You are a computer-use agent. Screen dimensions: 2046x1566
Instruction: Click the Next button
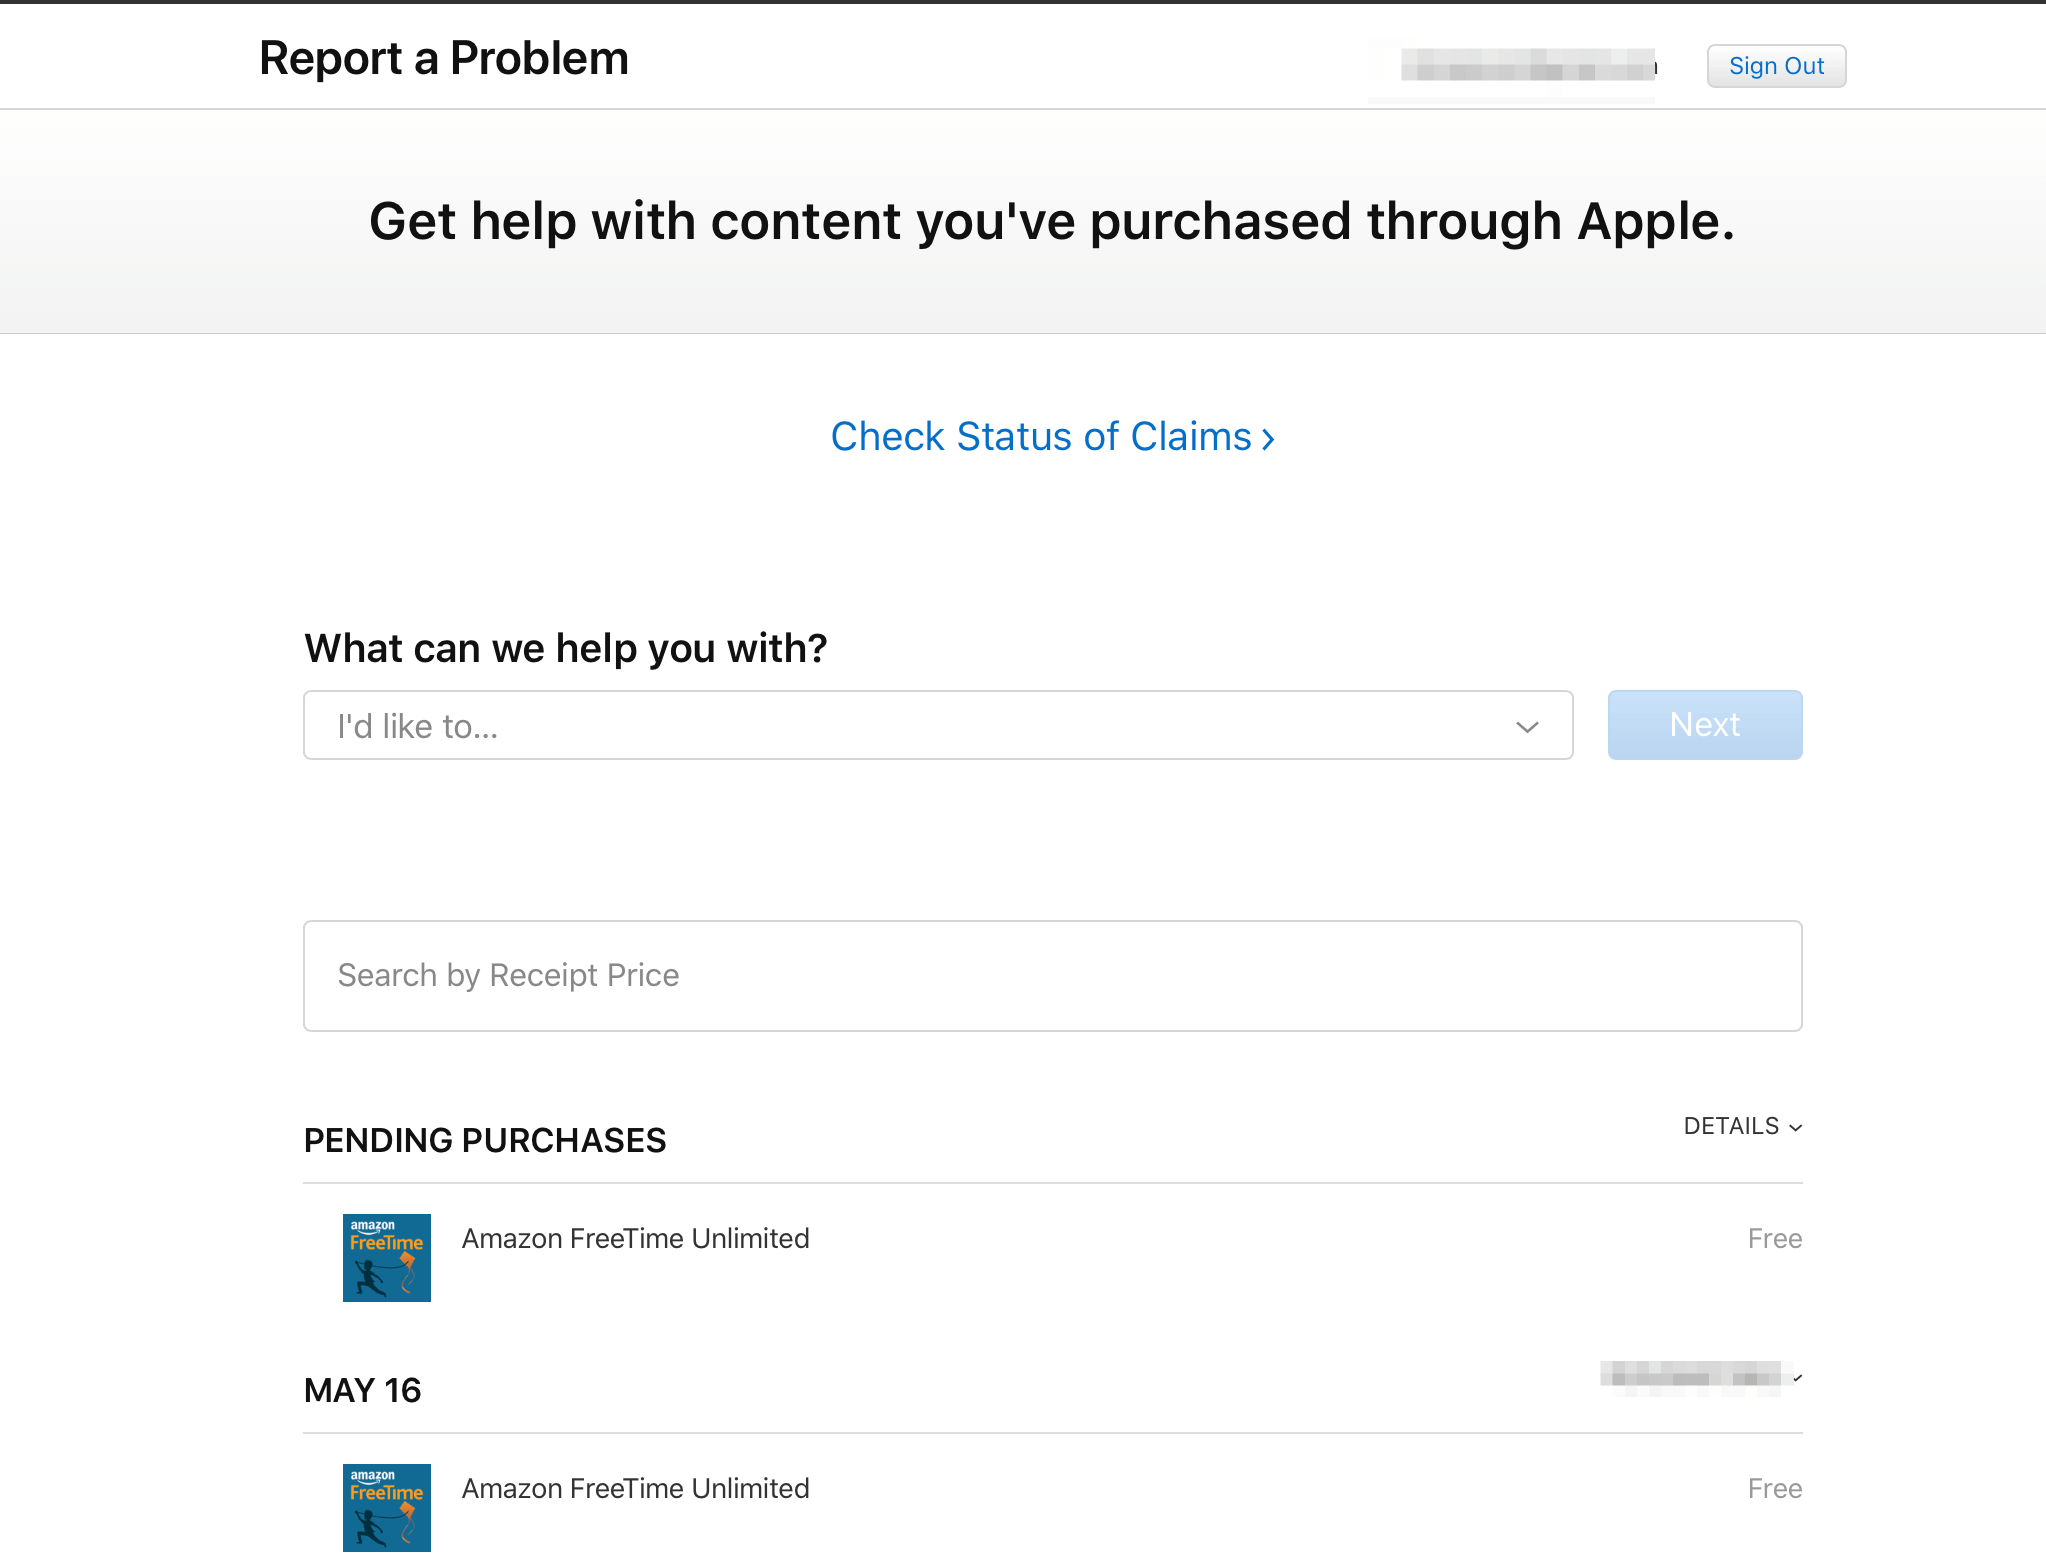coord(1704,725)
